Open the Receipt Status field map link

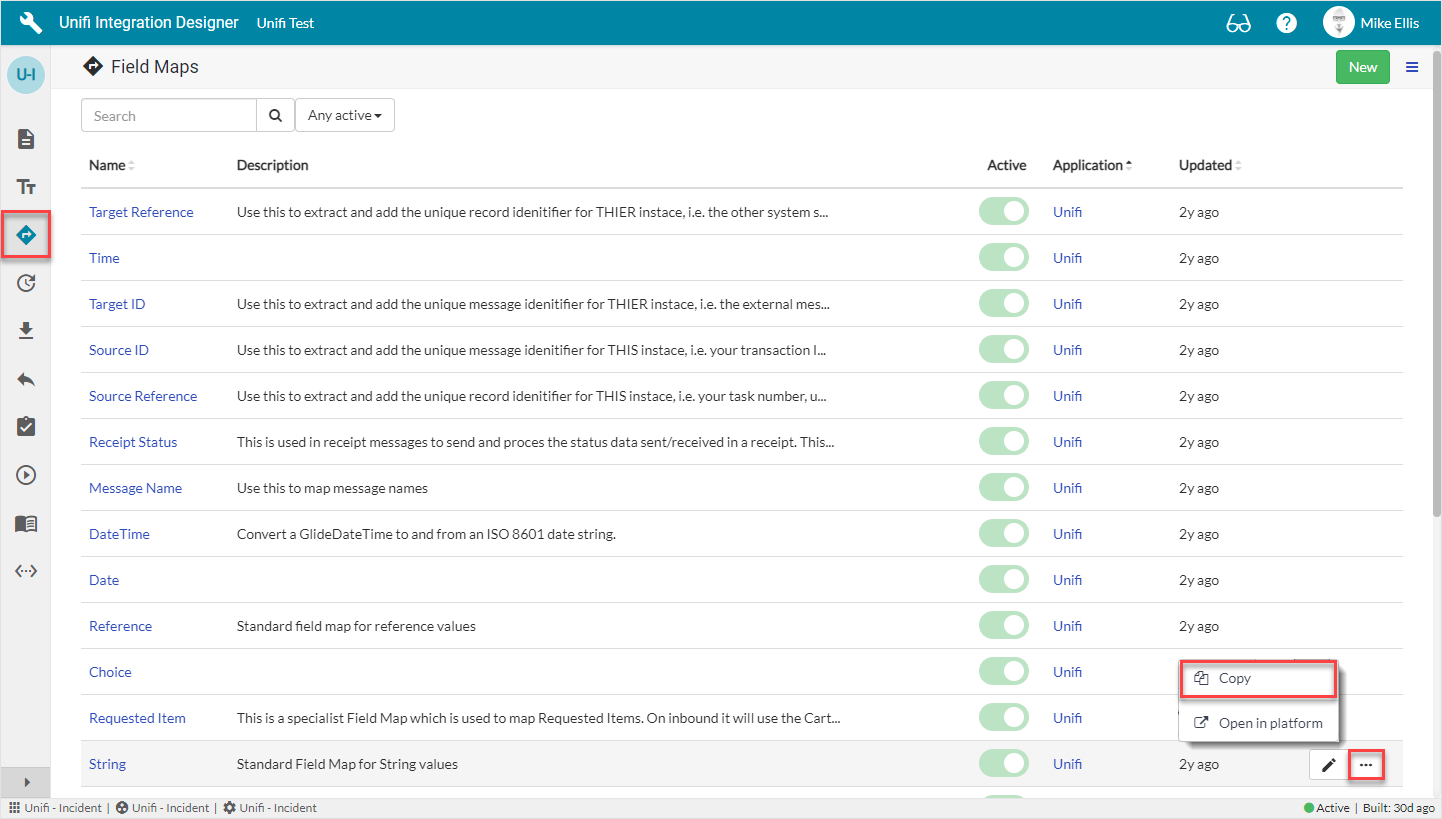[x=133, y=442]
